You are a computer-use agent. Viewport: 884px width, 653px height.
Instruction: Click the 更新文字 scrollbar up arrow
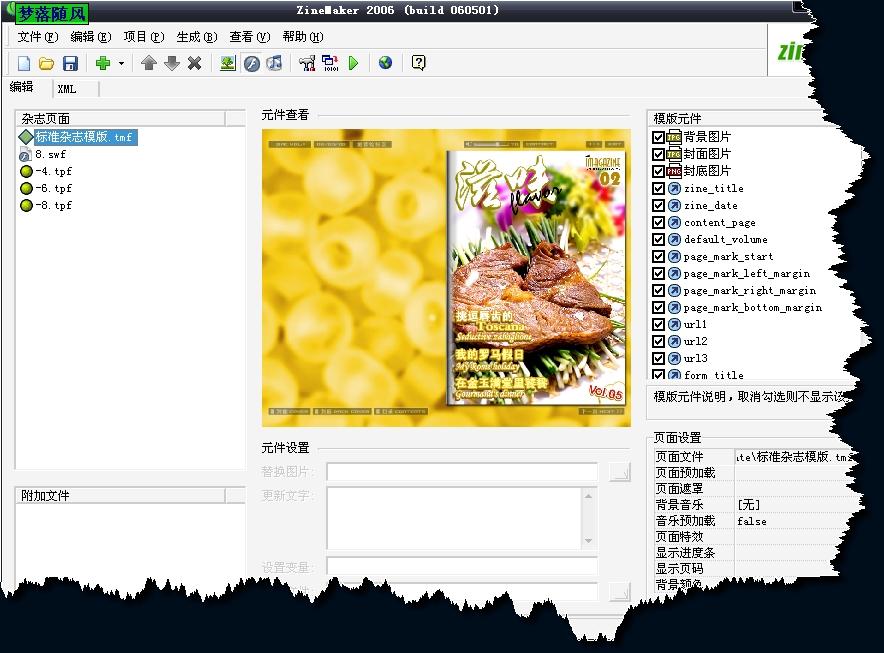589,496
